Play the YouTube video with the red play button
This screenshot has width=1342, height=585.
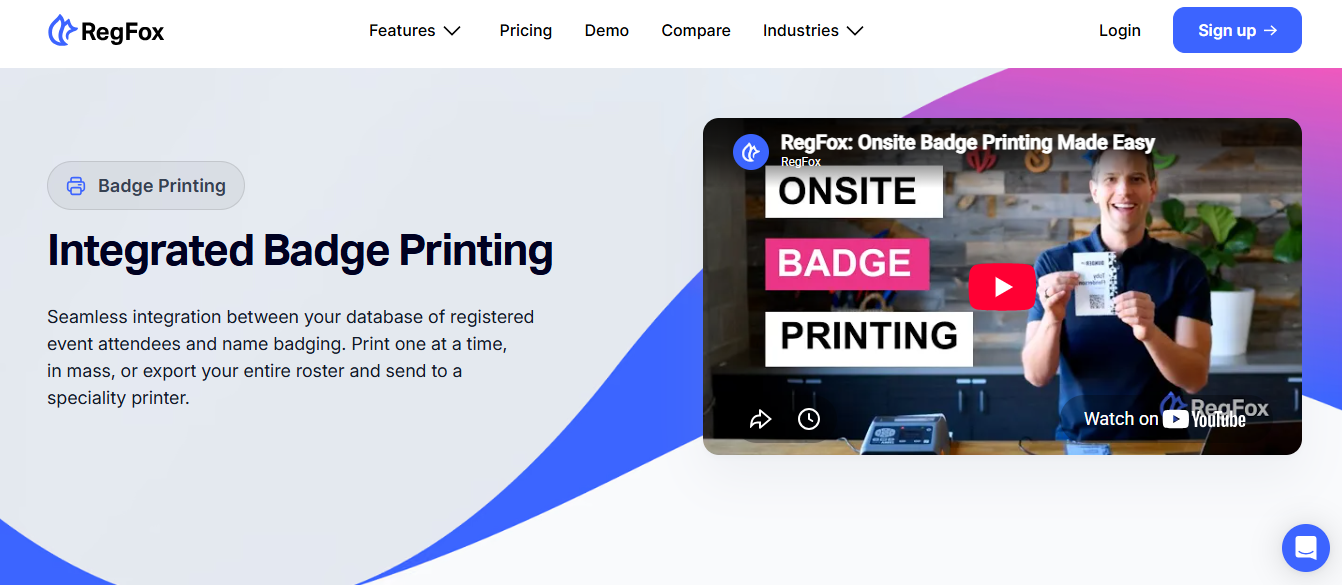click(x=1002, y=287)
